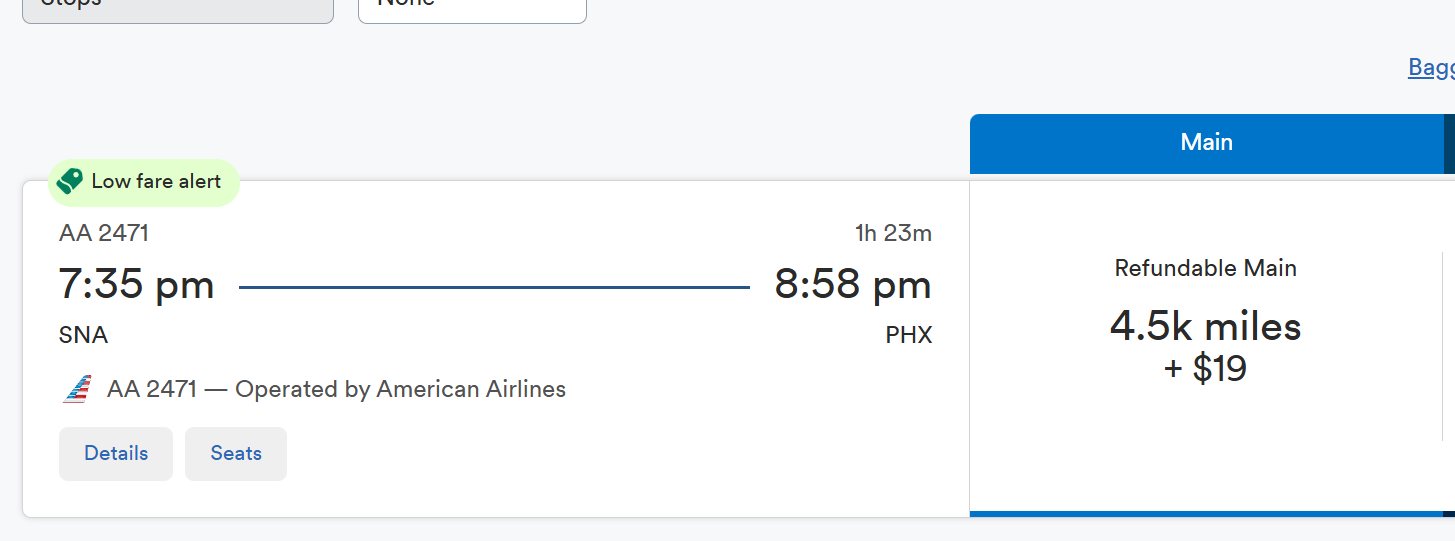
Task: Click the Operated by American Airlines text
Action: 400,389
